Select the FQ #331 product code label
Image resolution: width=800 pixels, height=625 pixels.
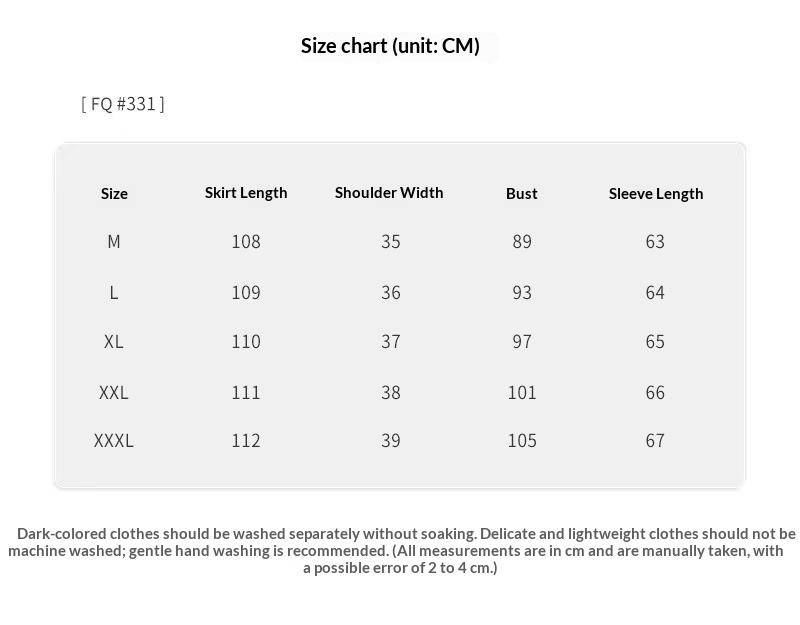pyautogui.click(x=123, y=104)
